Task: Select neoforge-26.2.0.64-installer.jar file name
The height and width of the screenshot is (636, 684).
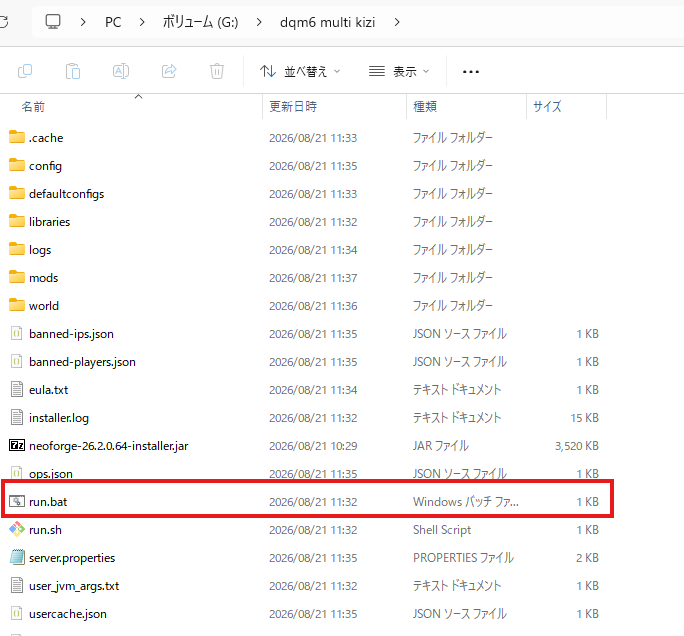Action: 109,446
